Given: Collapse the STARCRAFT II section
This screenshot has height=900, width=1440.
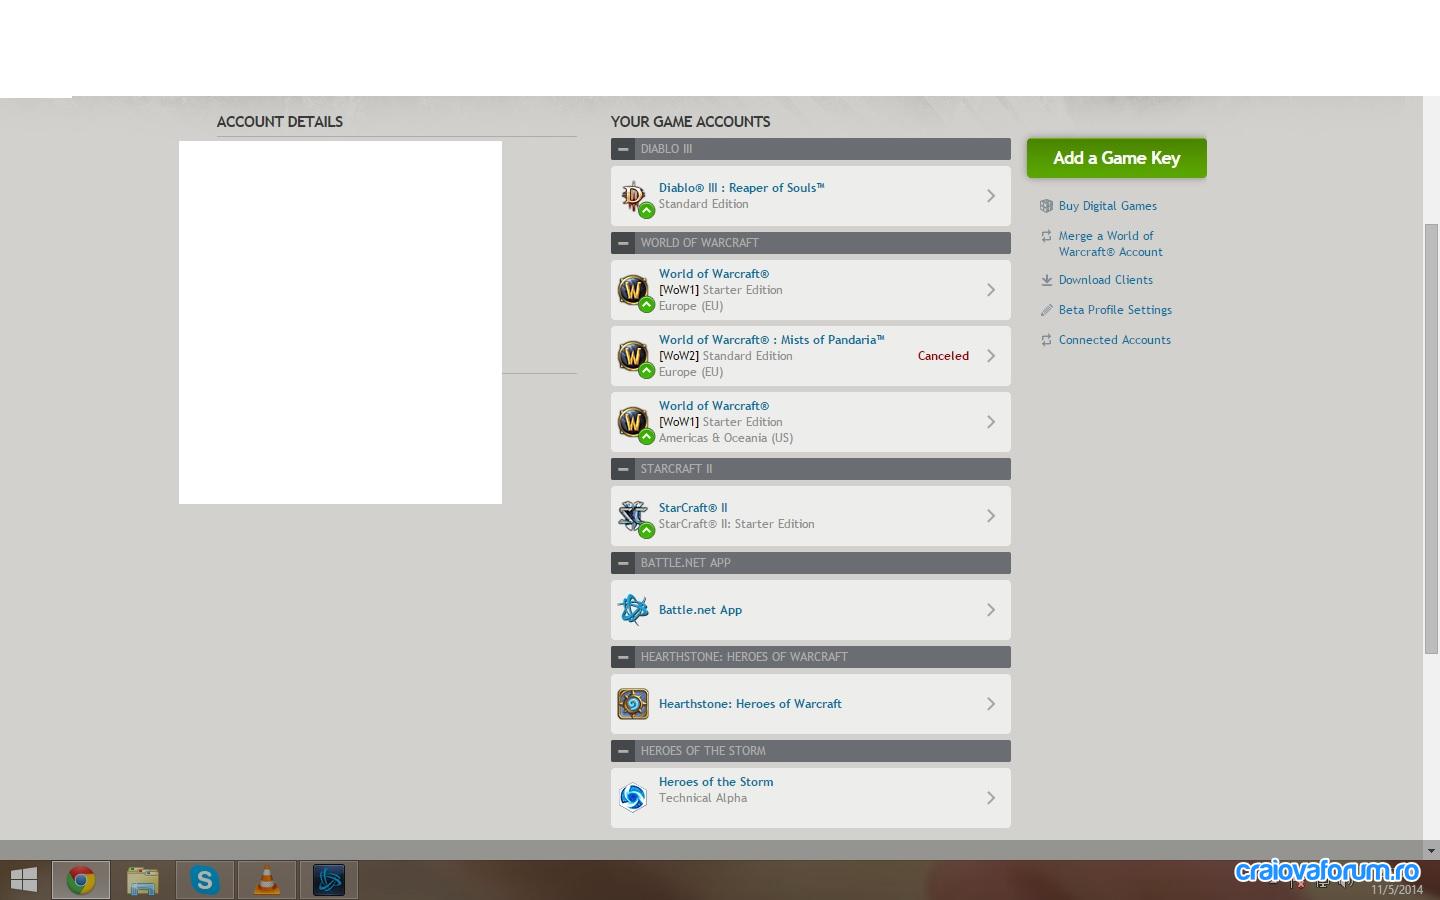Looking at the screenshot, I should click(623, 469).
